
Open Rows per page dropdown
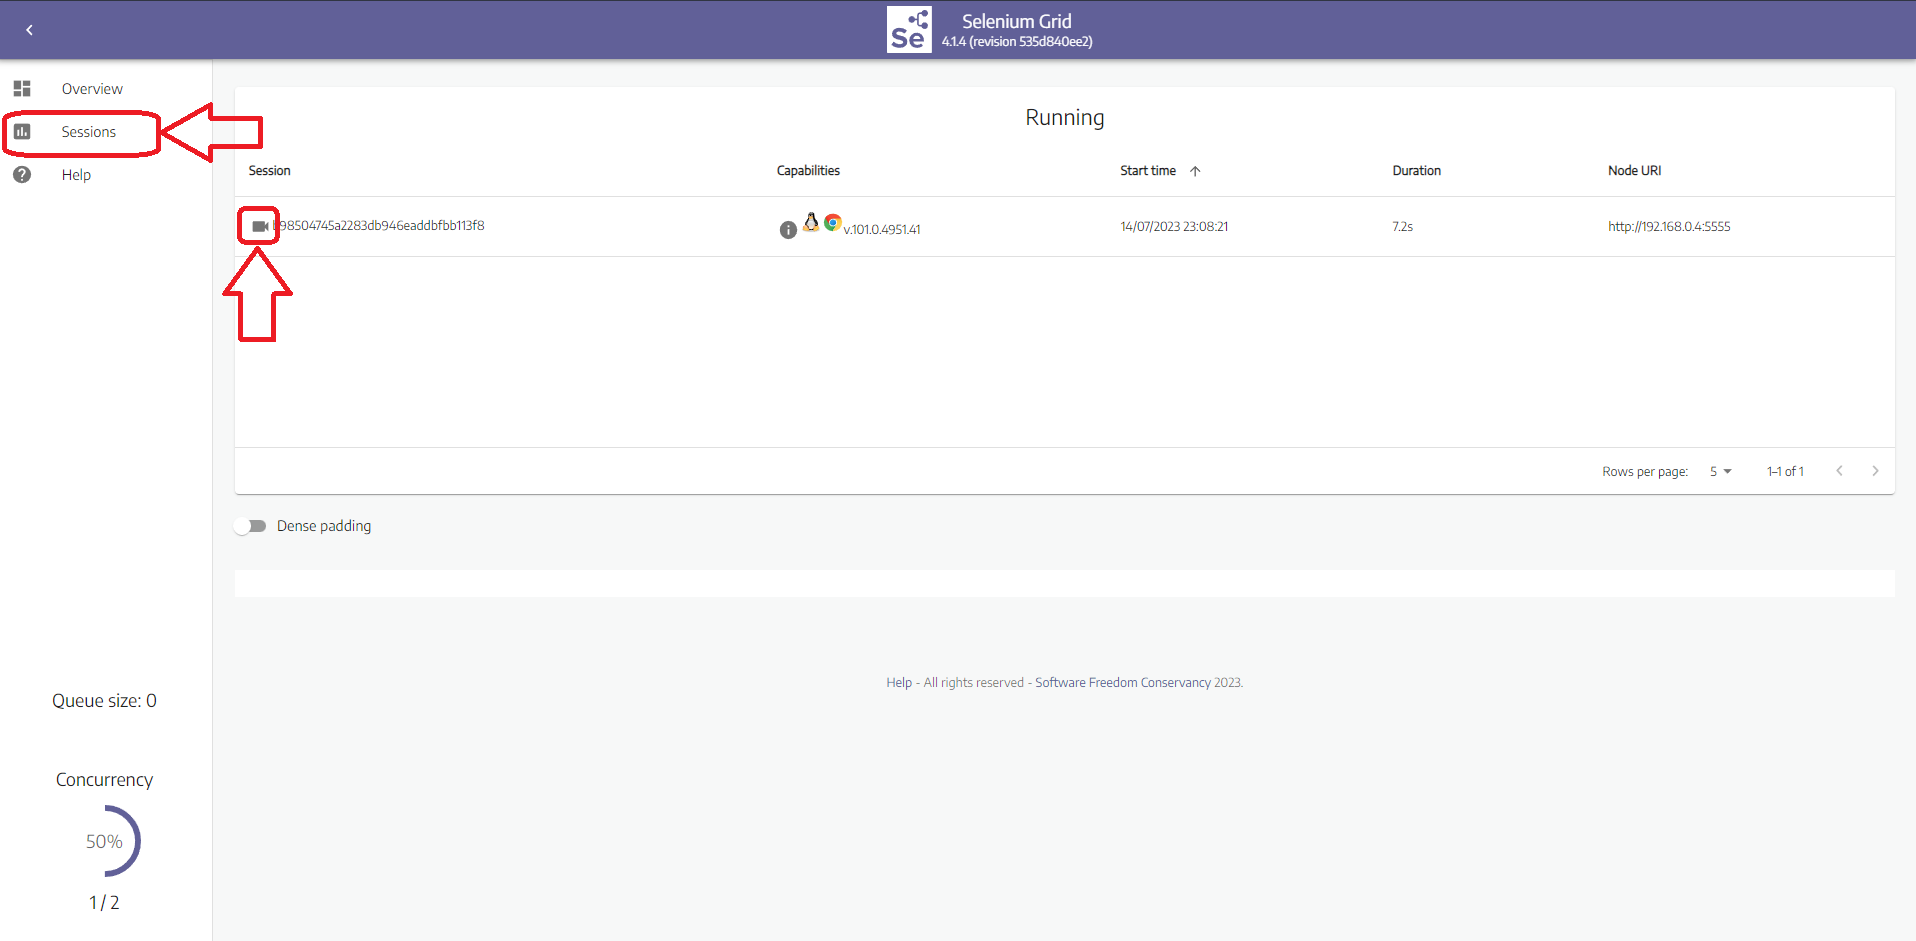(x=1720, y=471)
